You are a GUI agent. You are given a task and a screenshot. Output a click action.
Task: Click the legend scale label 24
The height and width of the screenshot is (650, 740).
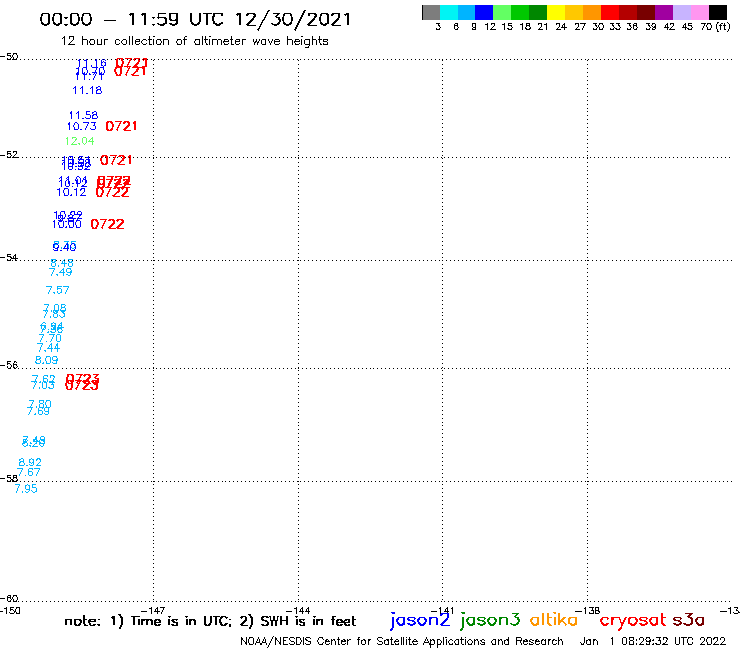[x=561, y=26]
